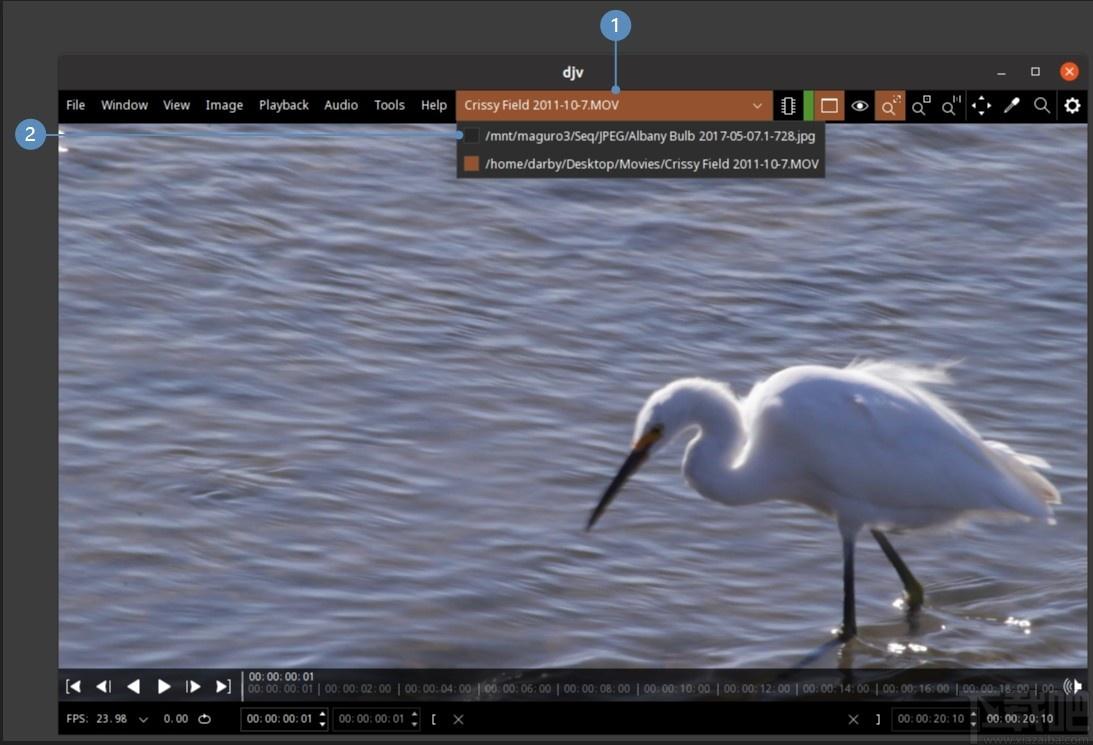Click timeline at 00:00:10:00 mark

(677, 689)
